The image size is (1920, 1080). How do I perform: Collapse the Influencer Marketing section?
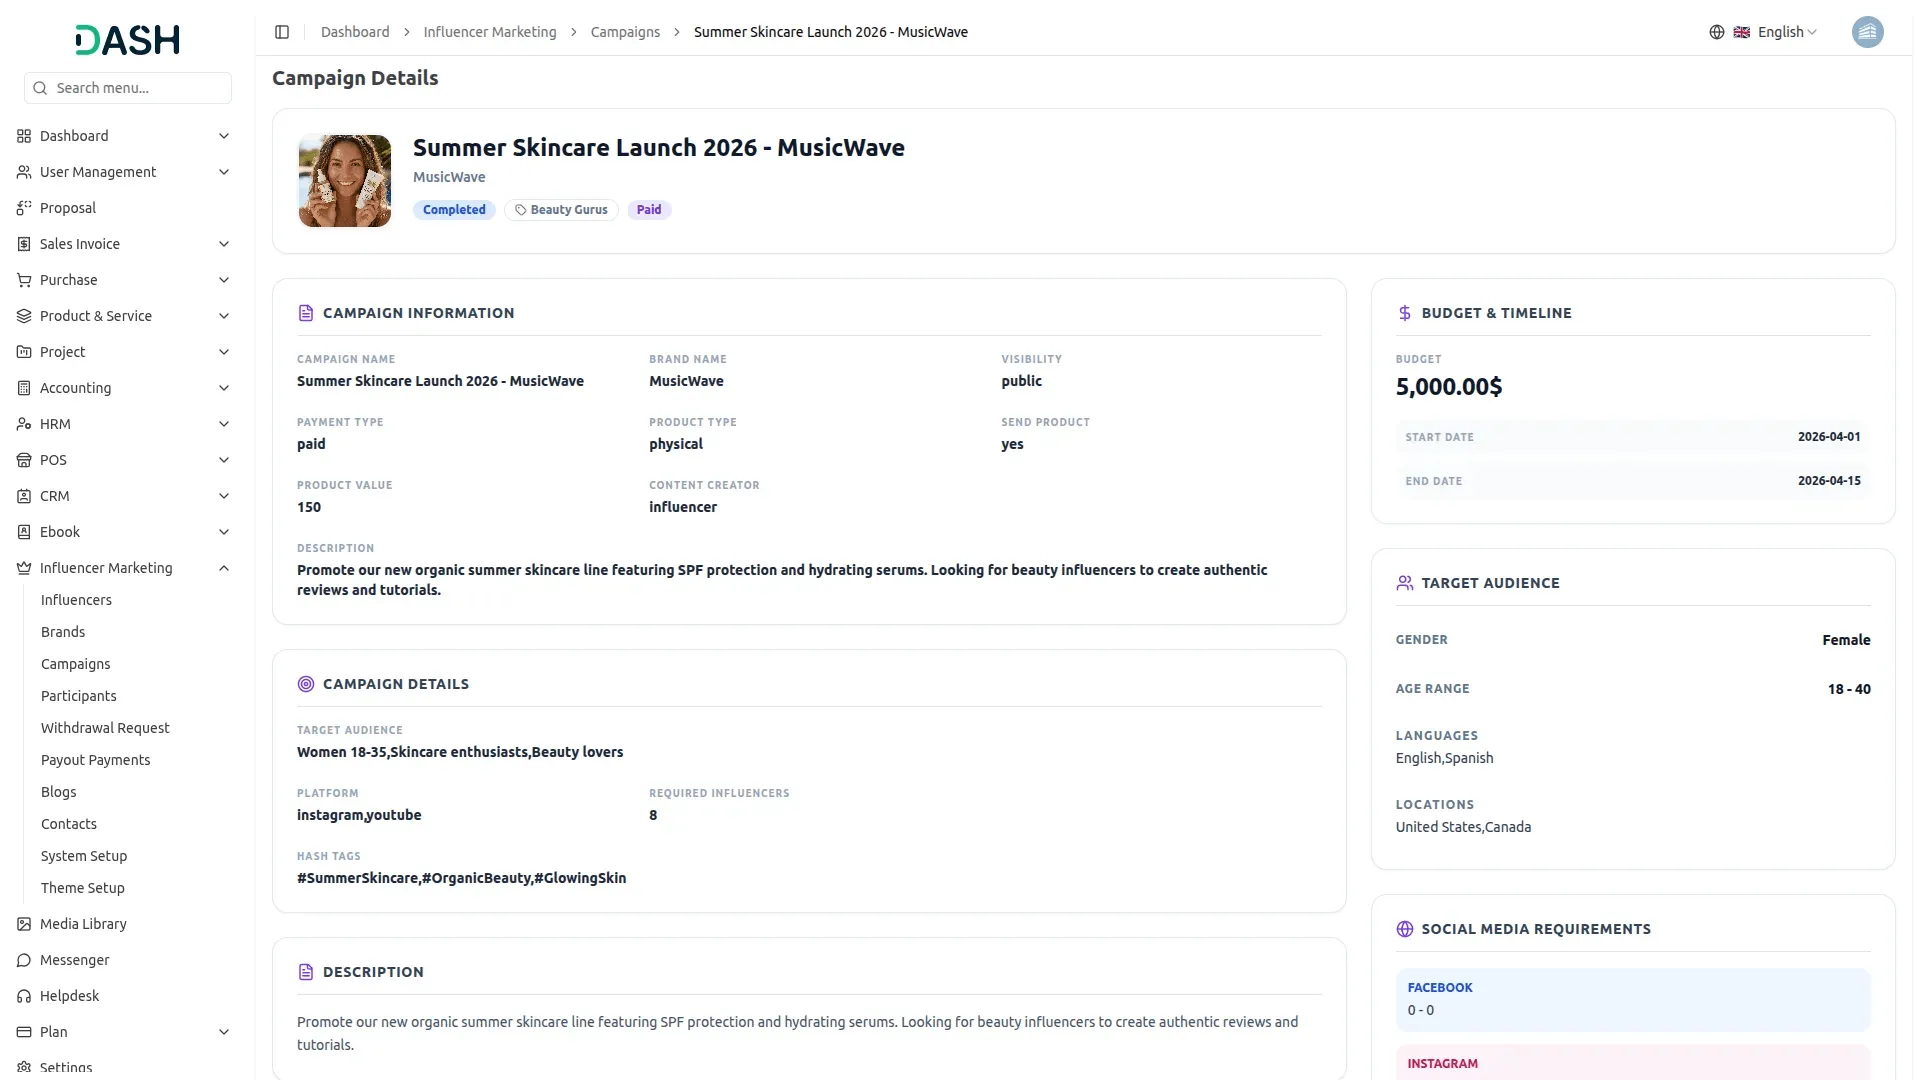[x=224, y=568]
